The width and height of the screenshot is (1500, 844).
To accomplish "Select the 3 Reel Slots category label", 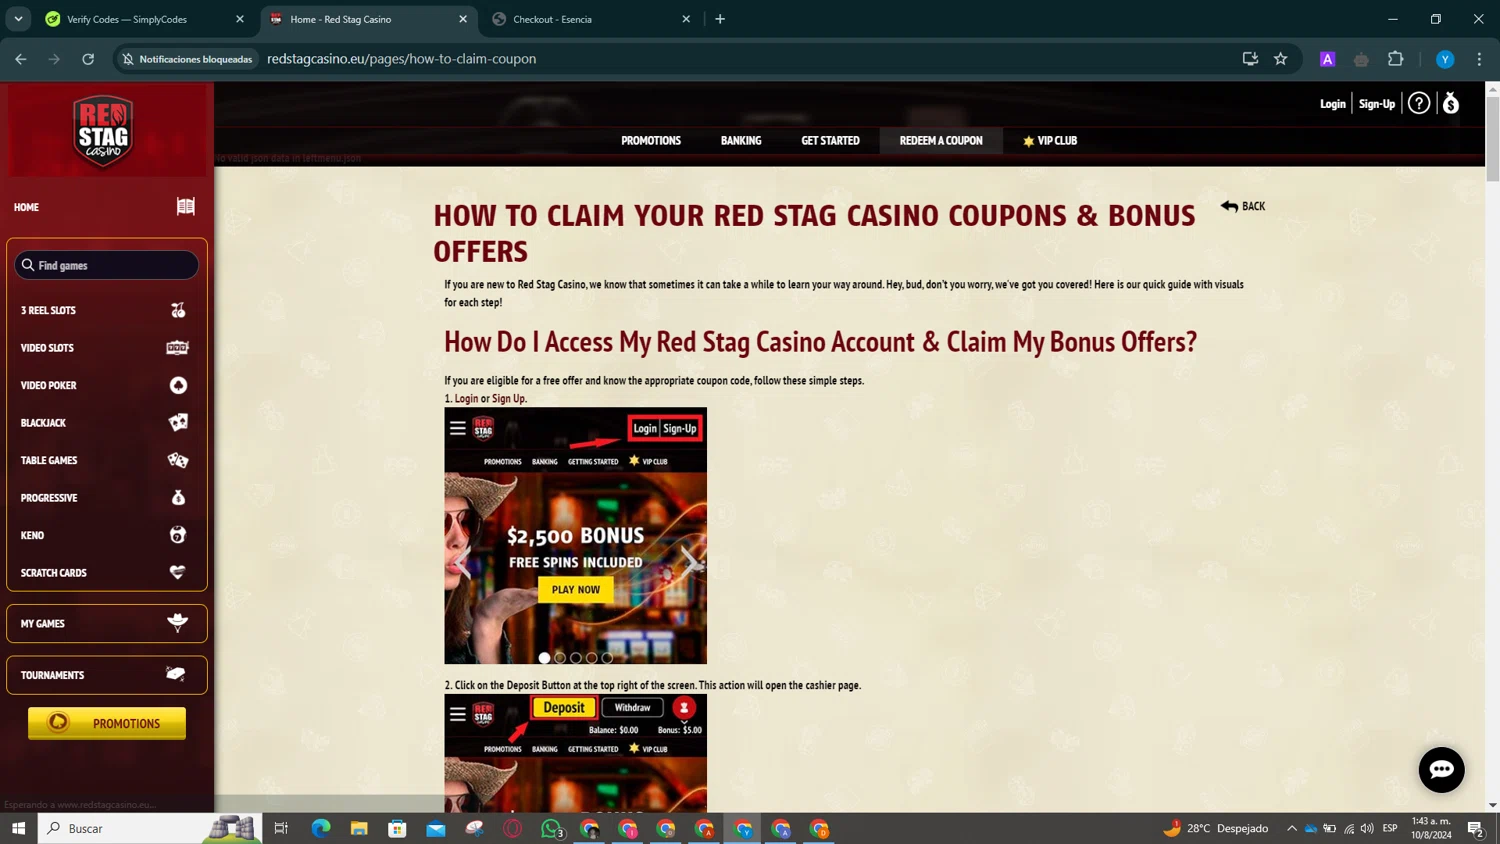I will click(x=48, y=311).
